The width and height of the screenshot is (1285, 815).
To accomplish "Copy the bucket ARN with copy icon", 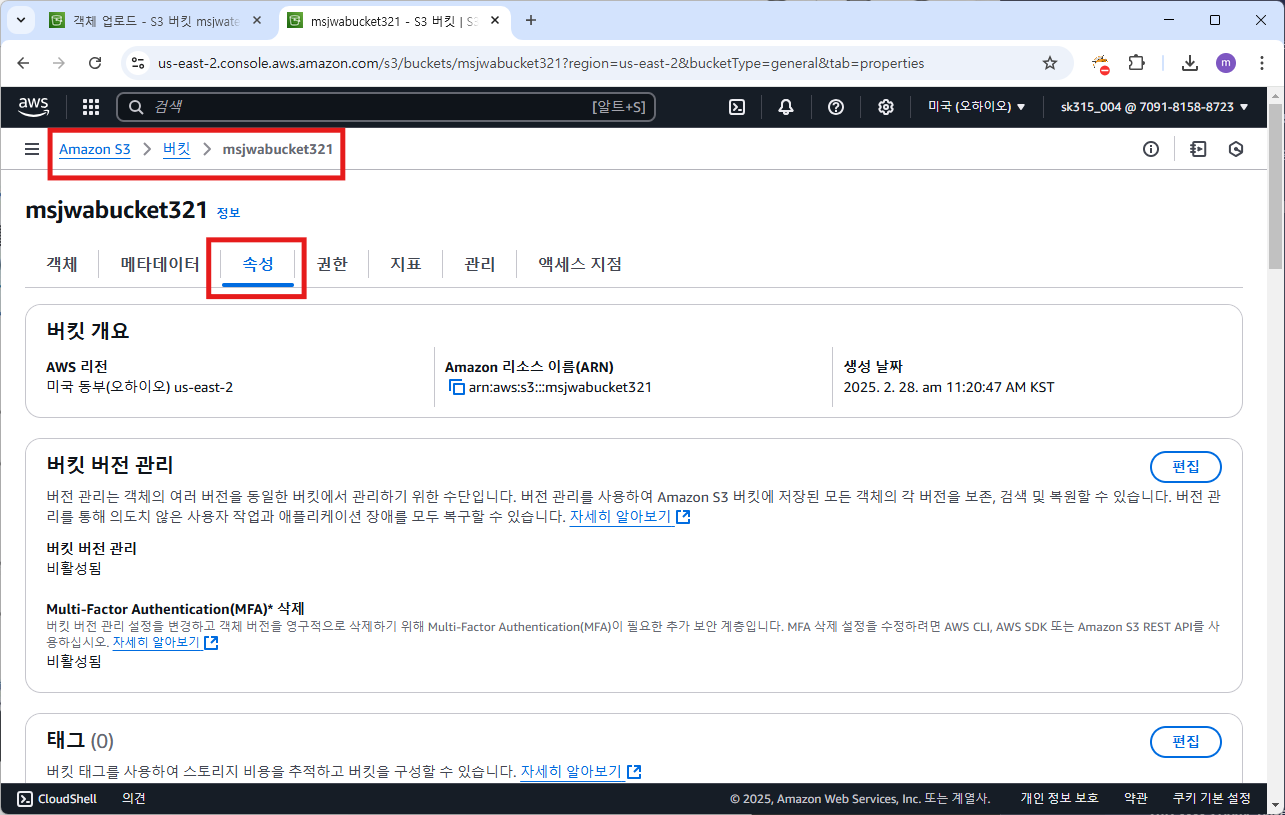I will (x=457, y=387).
